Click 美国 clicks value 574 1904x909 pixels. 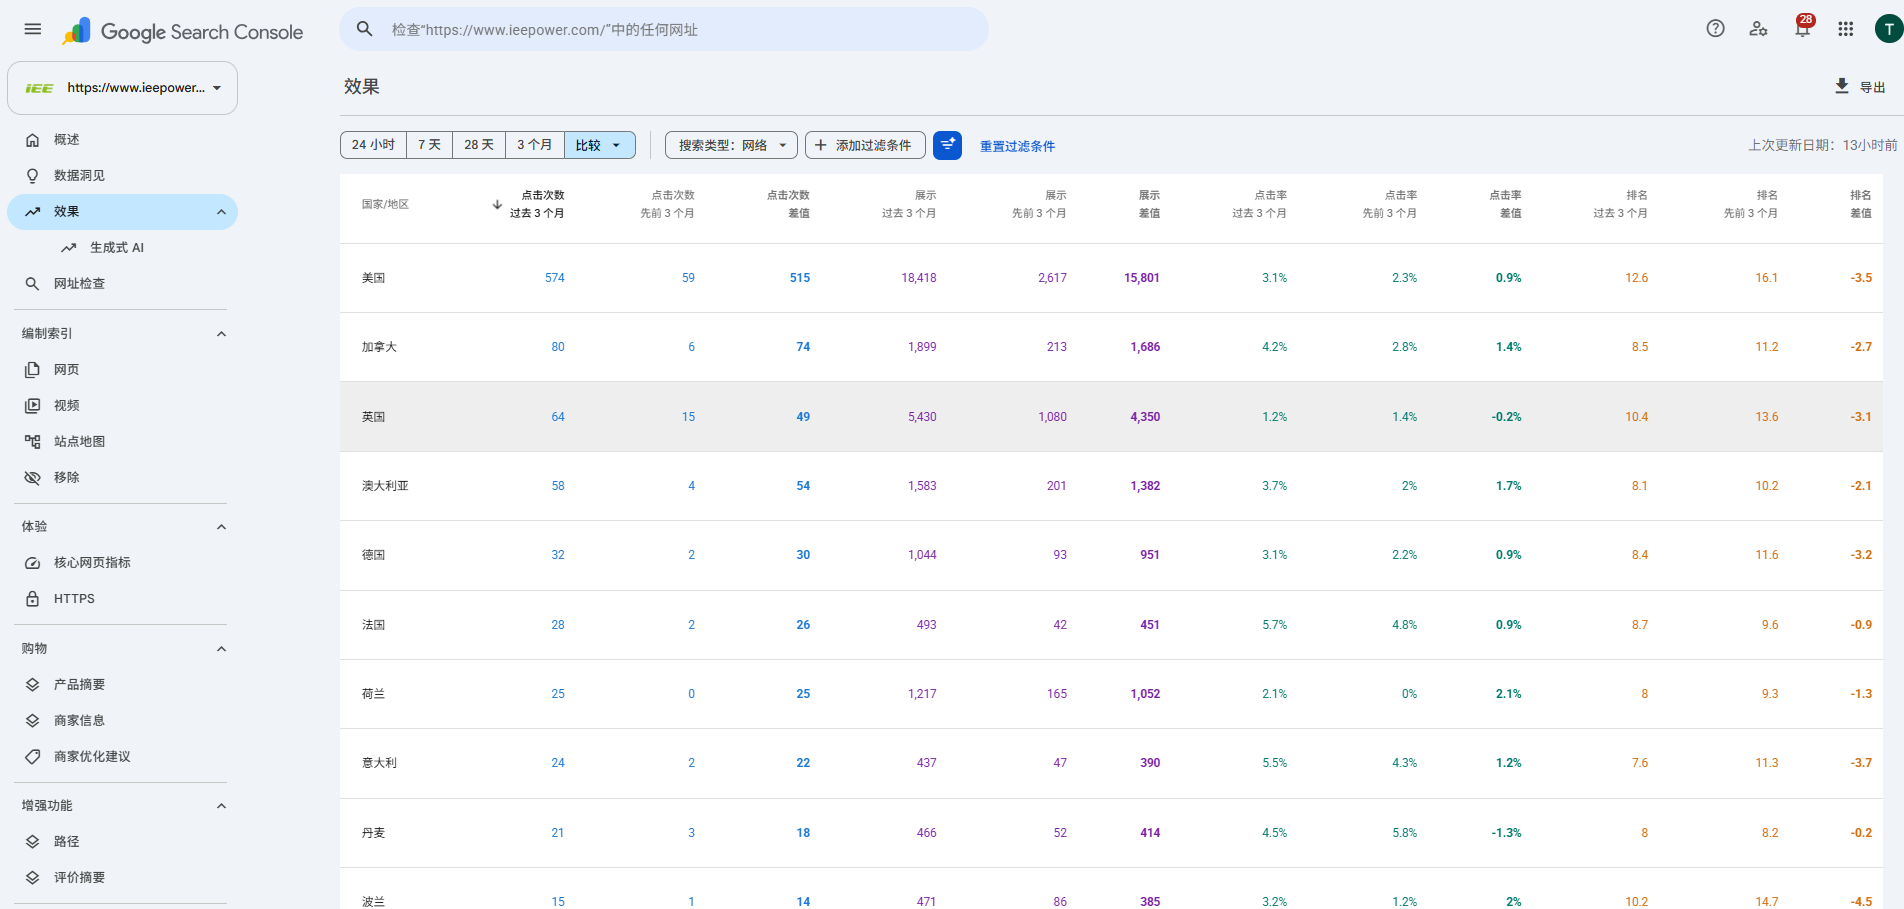(x=555, y=278)
